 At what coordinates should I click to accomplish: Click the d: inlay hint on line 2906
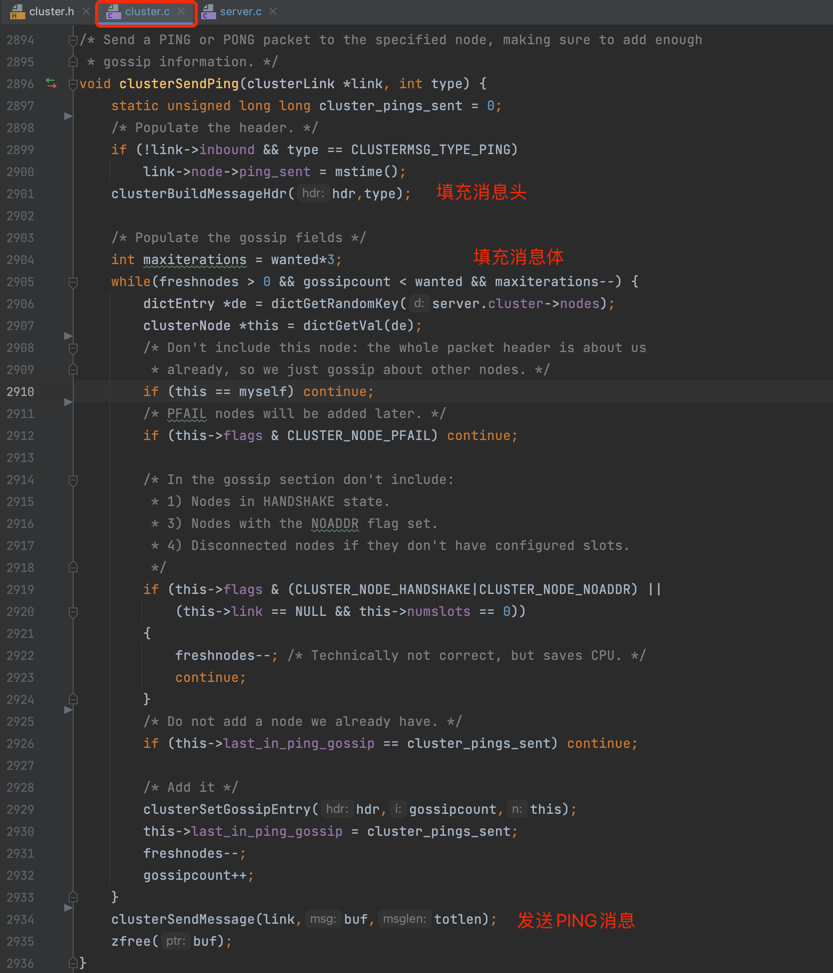419,303
